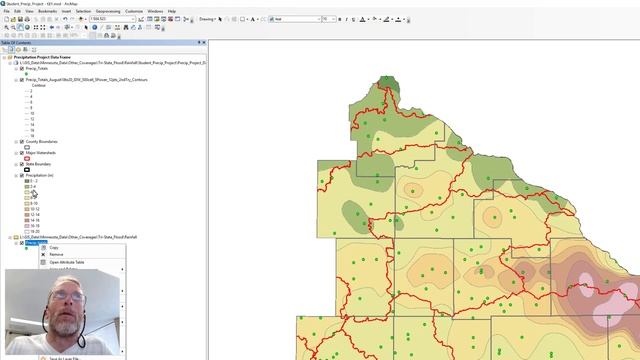Close the Table Of Contents panel
This screenshot has width=640, height=360.
tap(204, 42)
